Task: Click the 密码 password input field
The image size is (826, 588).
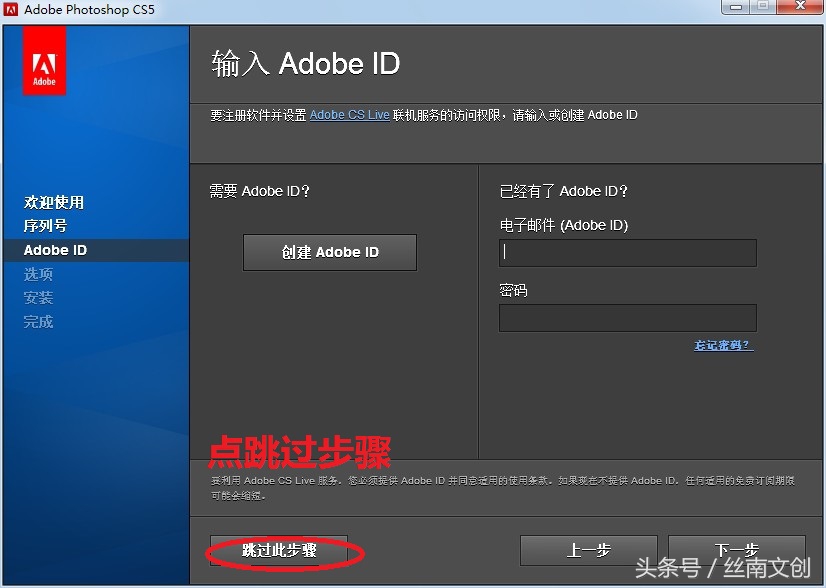Action: pyautogui.click(x=627, y=317)
